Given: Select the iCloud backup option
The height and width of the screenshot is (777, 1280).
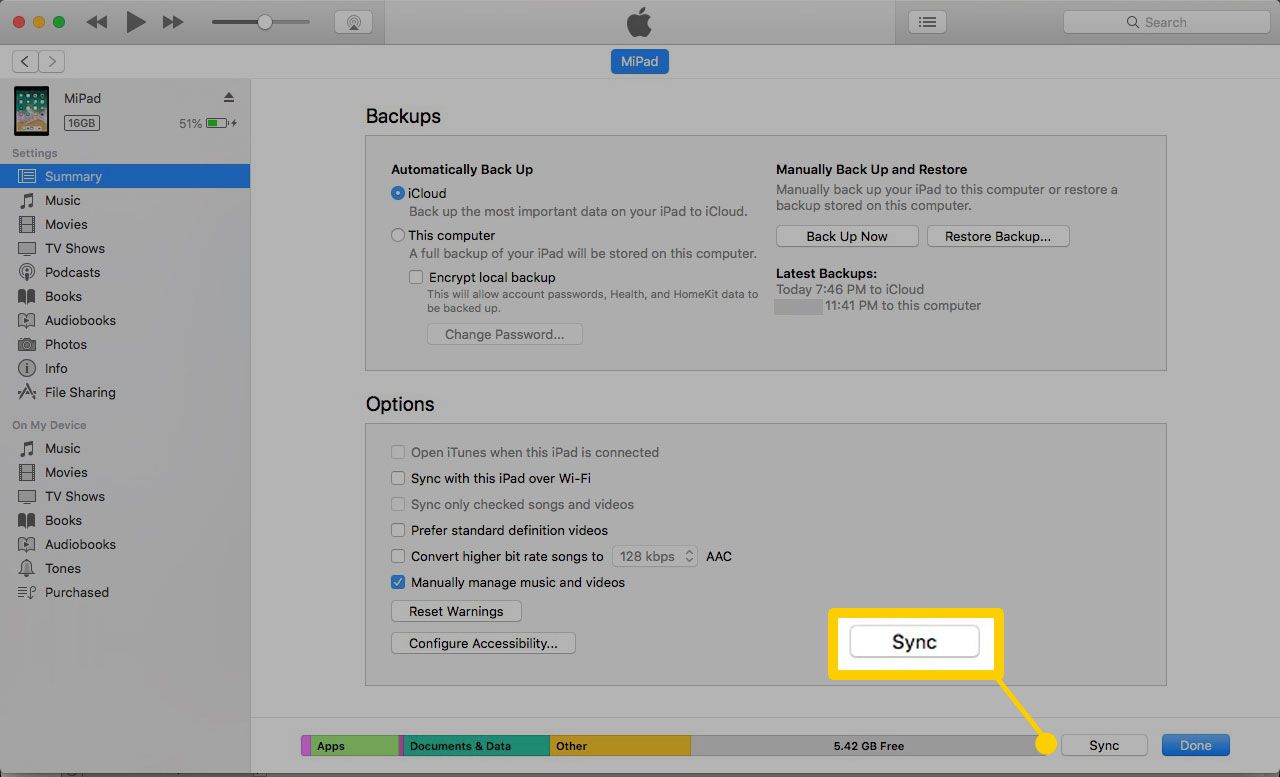Looking at the screenshot, I should coord(398,193).
